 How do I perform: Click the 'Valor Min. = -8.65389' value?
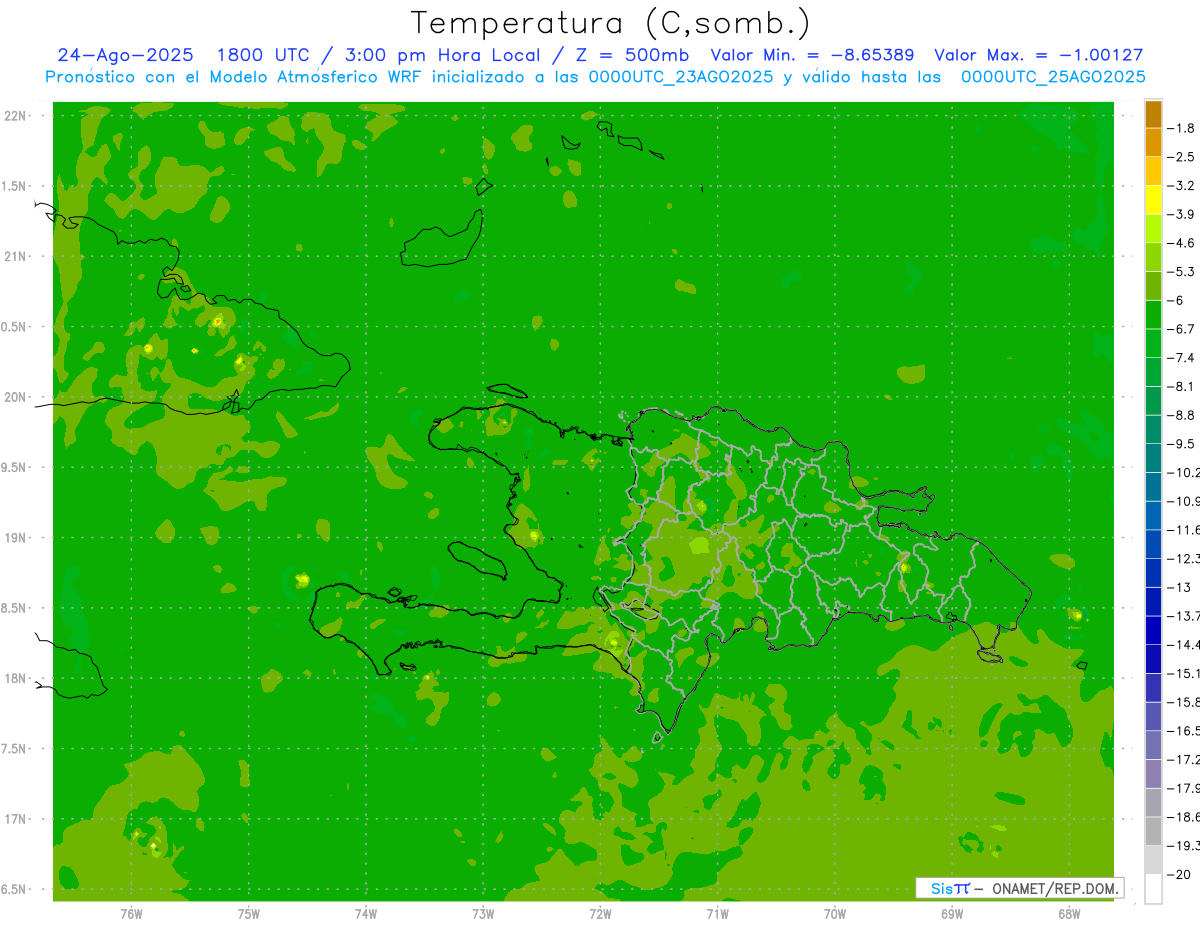click(811, 56)
